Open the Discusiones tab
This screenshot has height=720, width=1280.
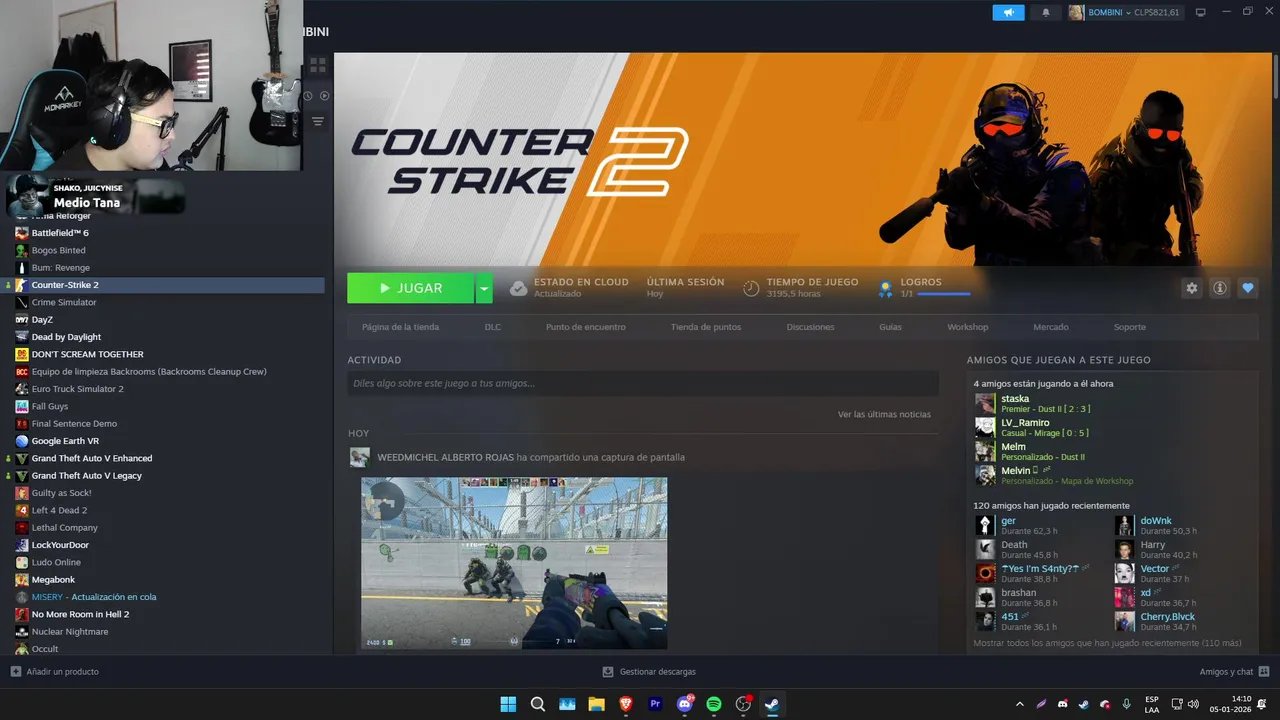pos(811,327)
